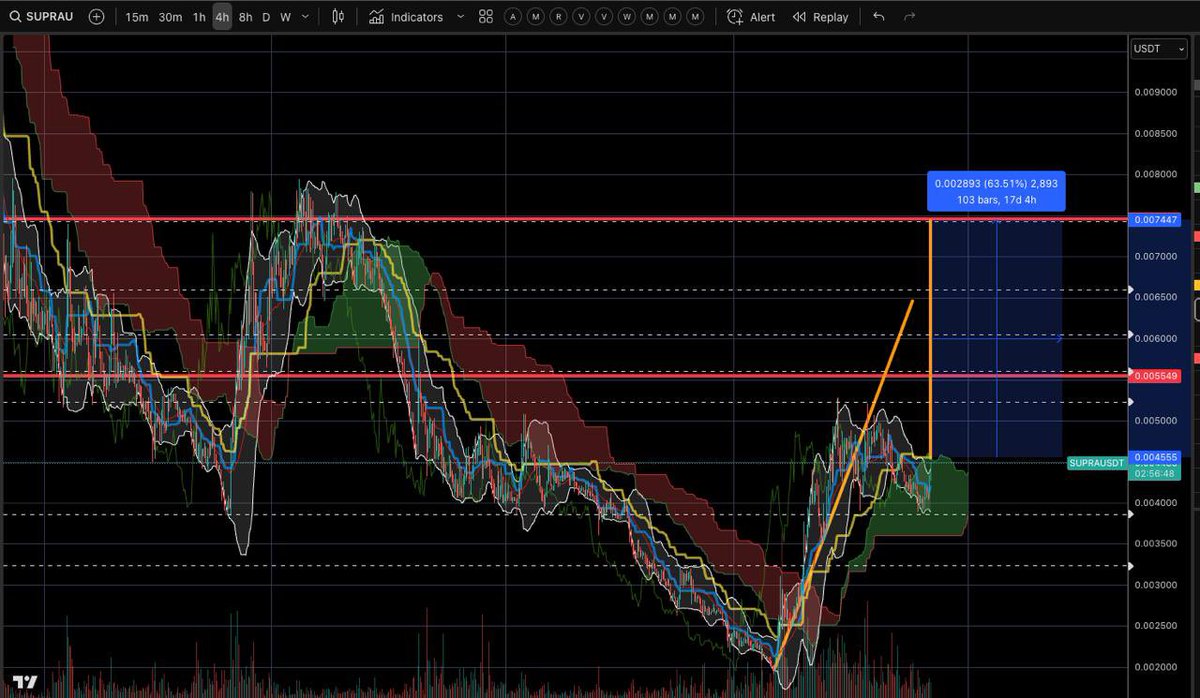
Task: Open the USDT currency dropdown
Action: tap(1159, 49)
